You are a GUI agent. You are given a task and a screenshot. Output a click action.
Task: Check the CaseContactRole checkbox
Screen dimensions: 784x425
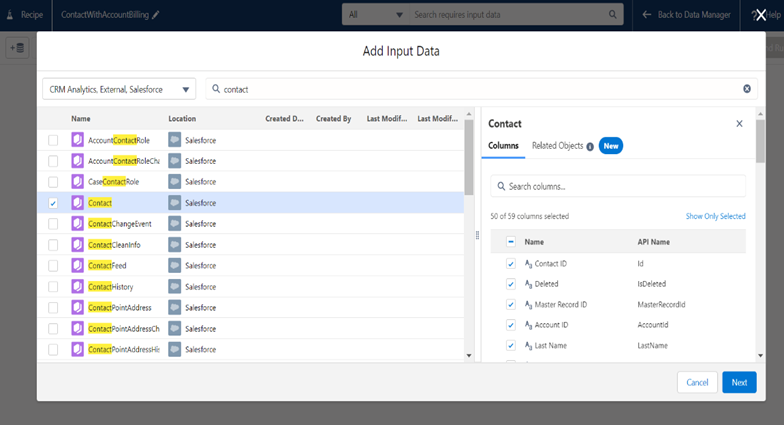53,182
